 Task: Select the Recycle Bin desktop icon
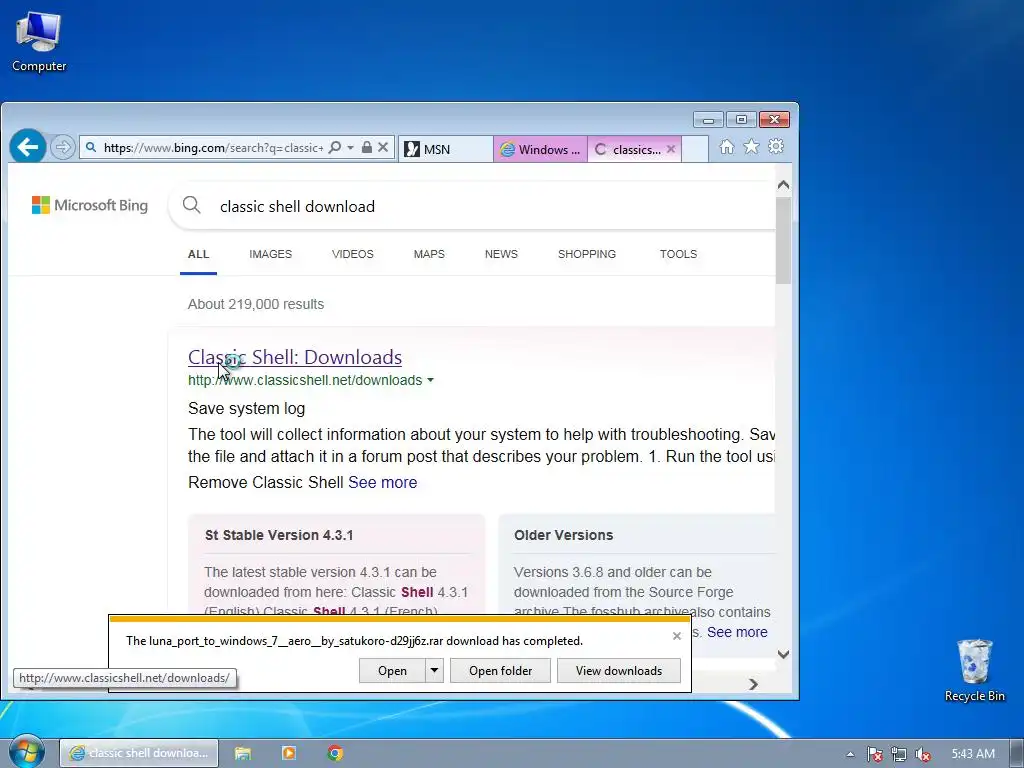[x=974, y=670]
